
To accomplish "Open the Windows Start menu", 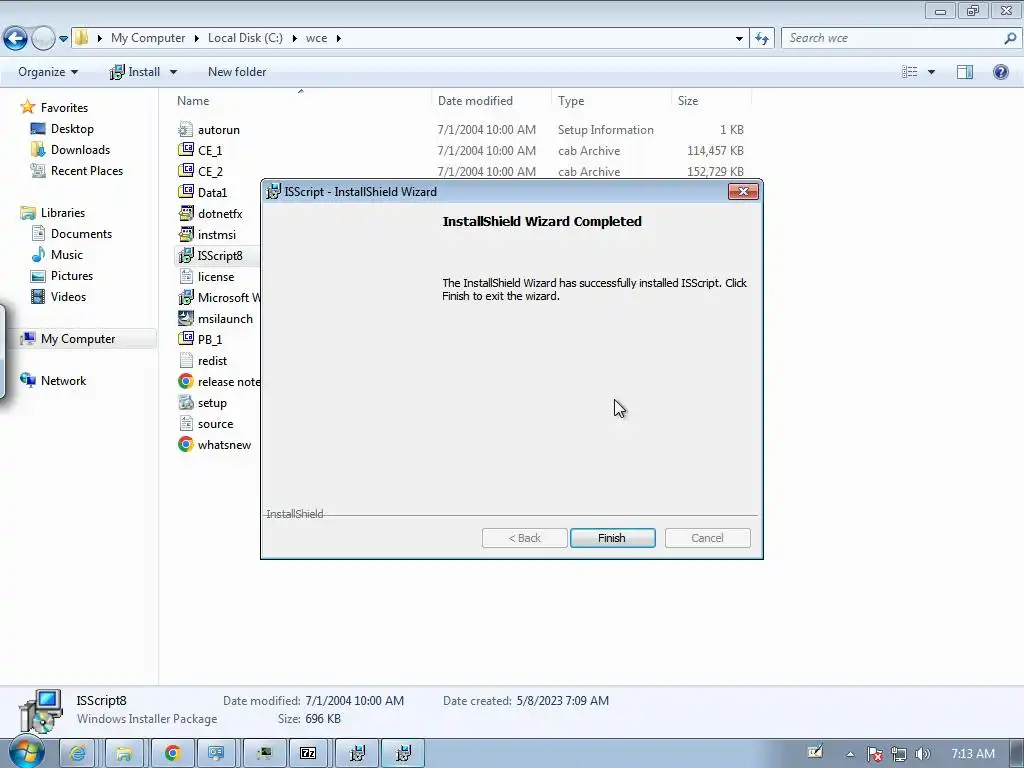I will point(27,753).
